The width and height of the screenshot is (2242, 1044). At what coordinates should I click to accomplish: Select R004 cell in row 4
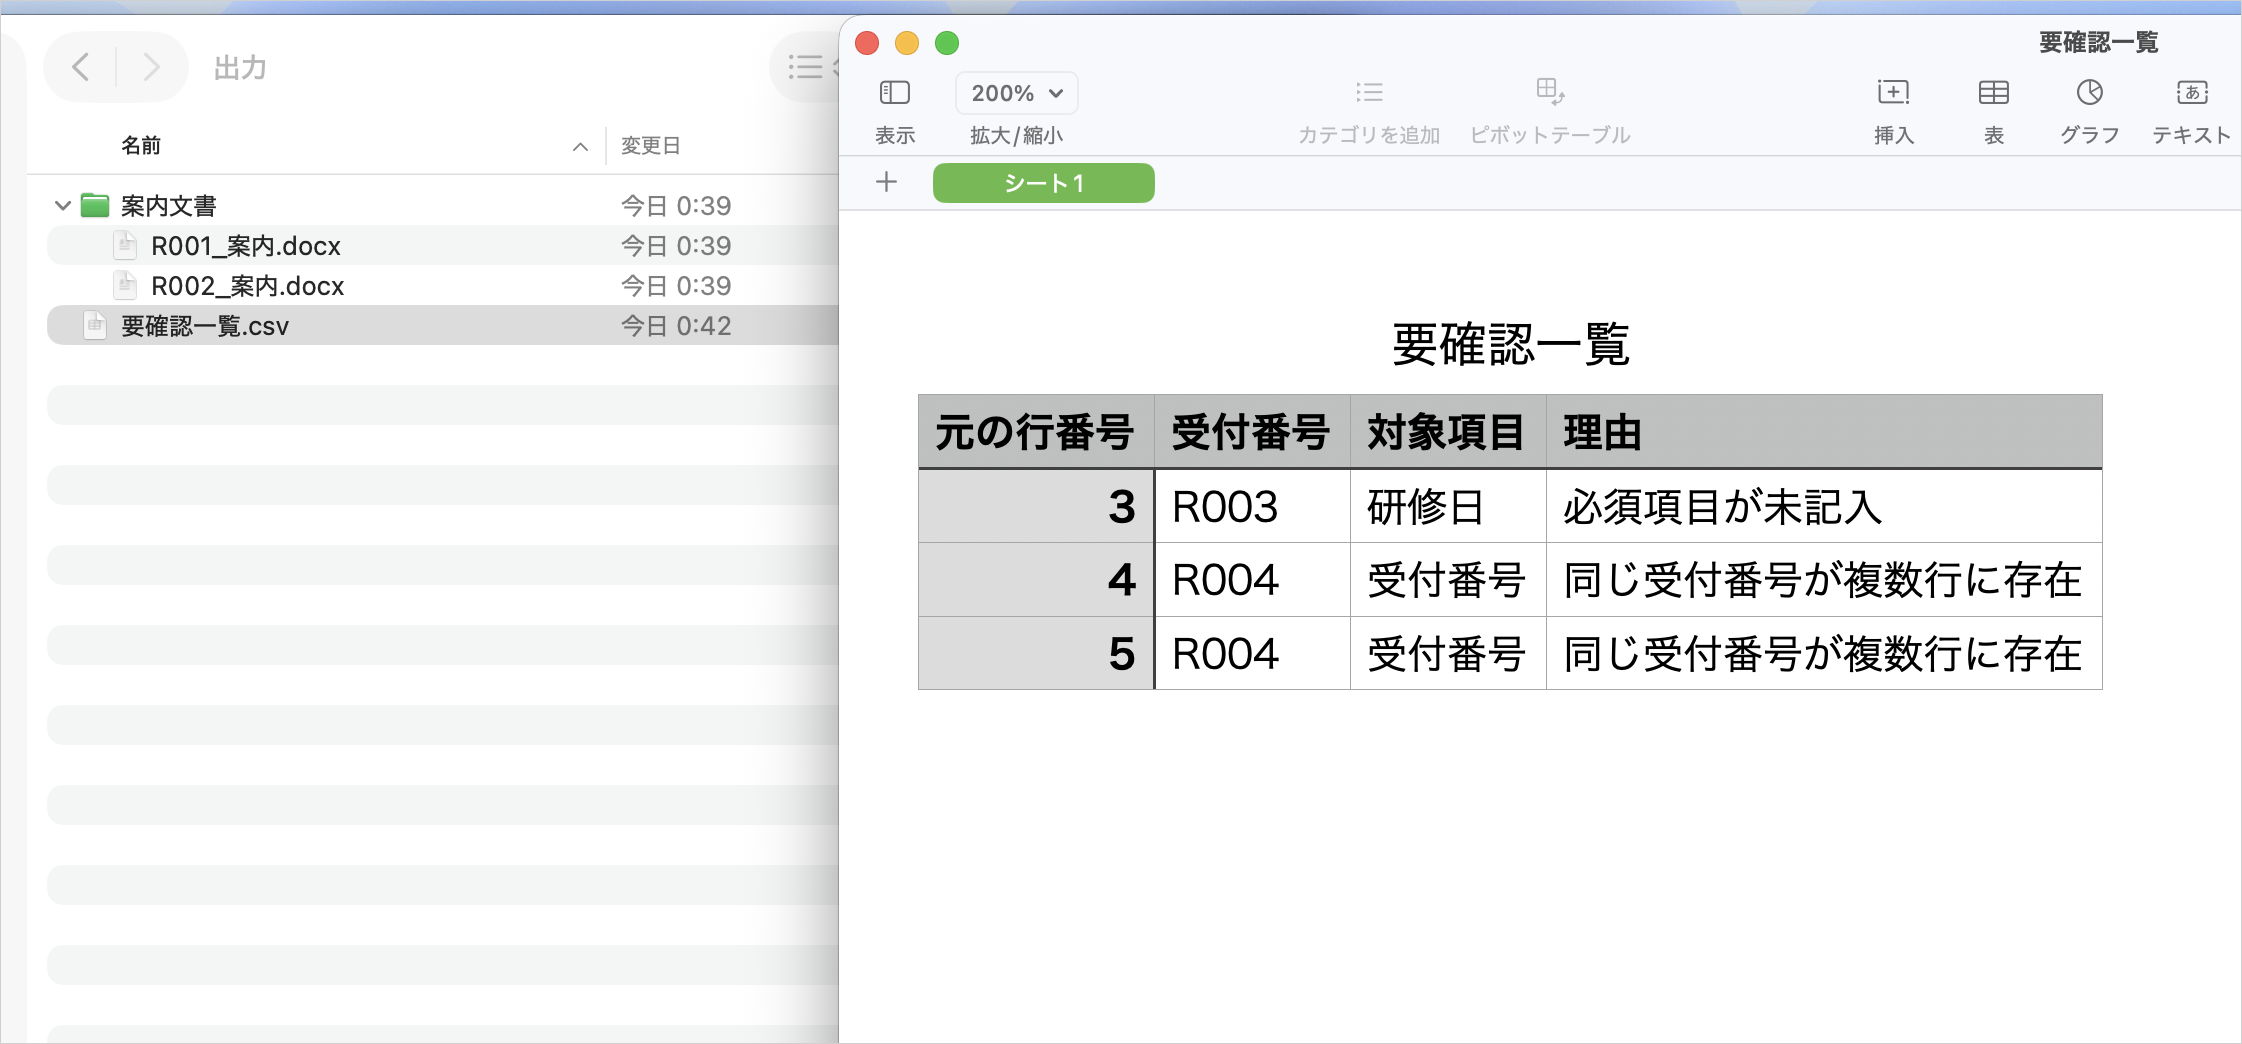[x=1252, y=579]
